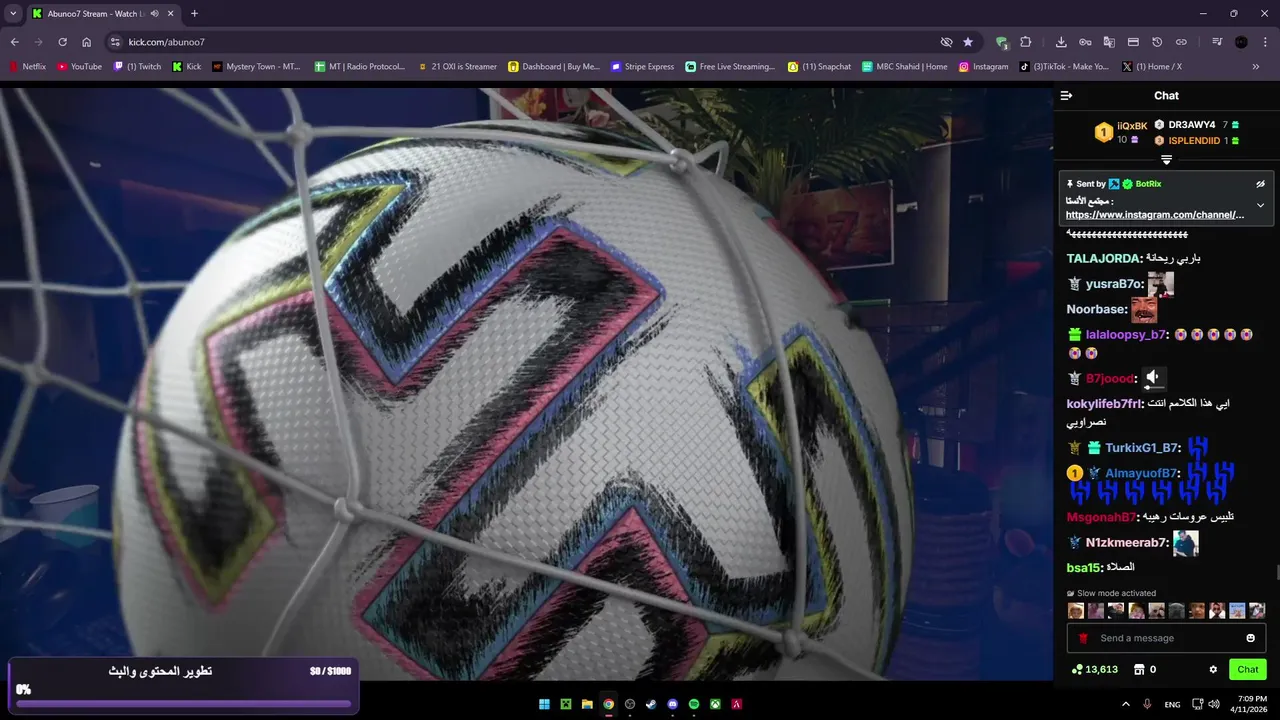Image resolution: width=1280 pixels, height=720 pixels.
Task: Toggle the taskbar microphone icon
Action: click(x=1147, y=704)
